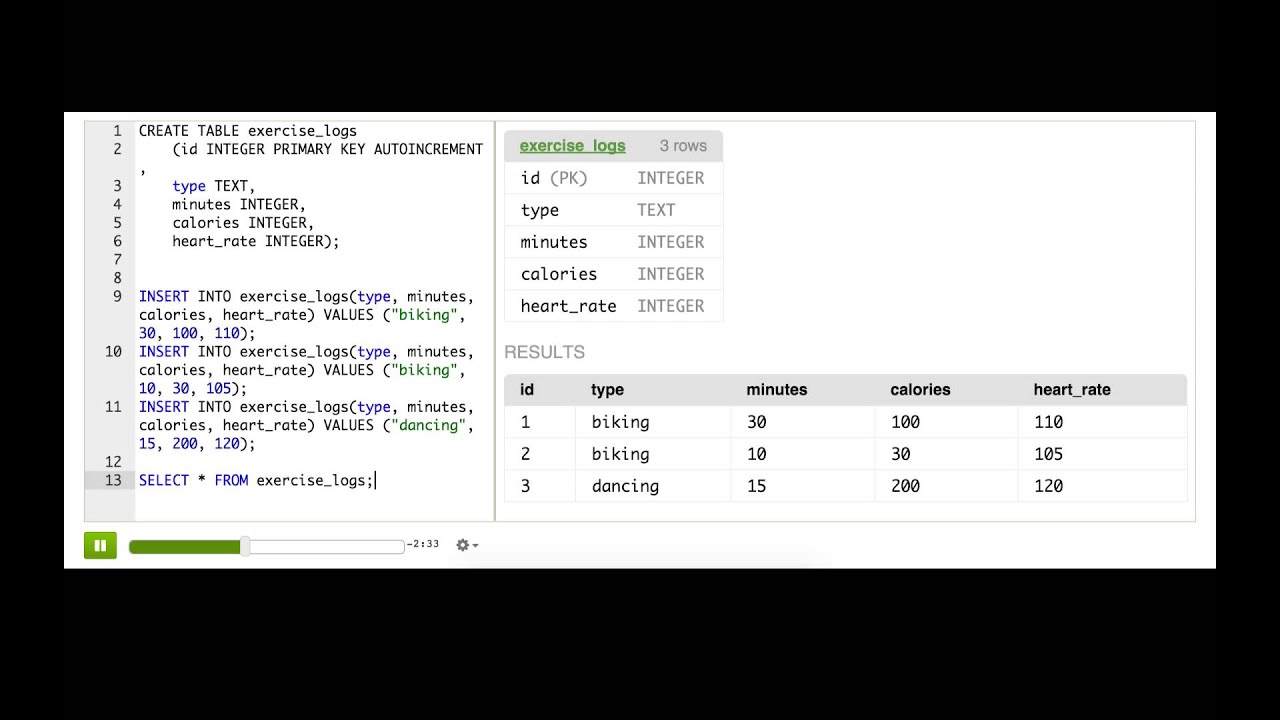Click the minutes schema row name

554,242
